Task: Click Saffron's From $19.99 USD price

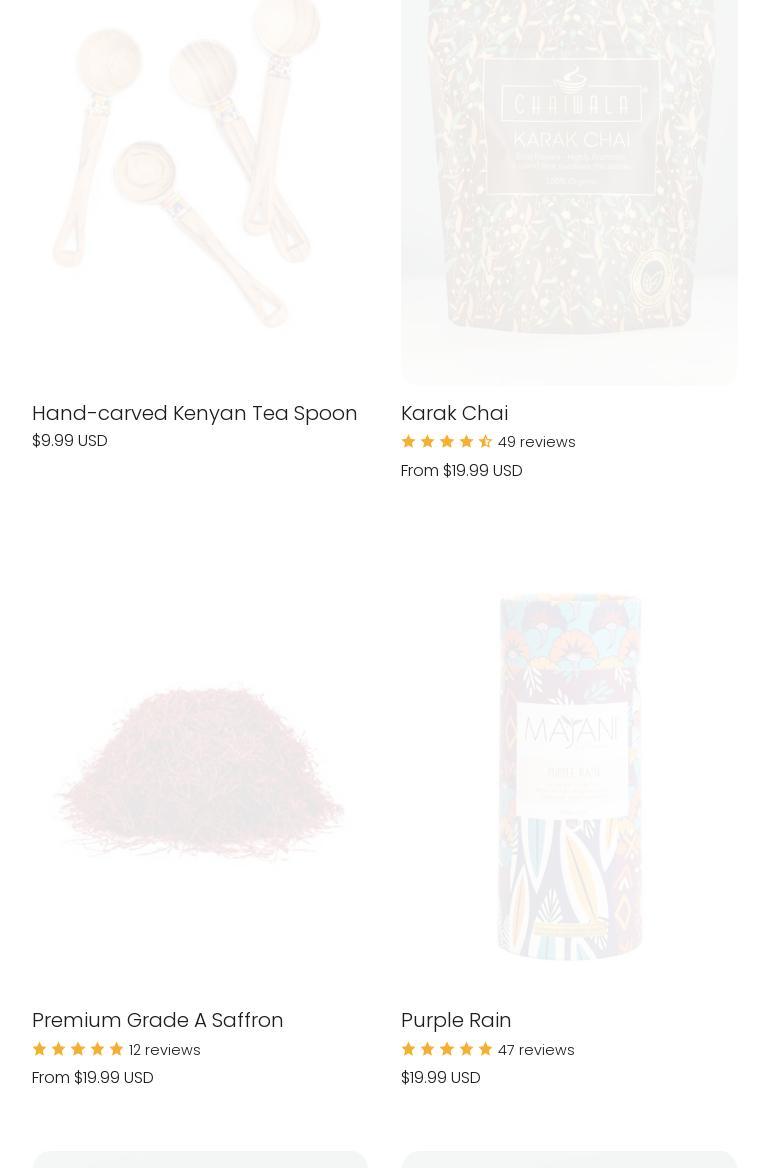Action: 92,1078
